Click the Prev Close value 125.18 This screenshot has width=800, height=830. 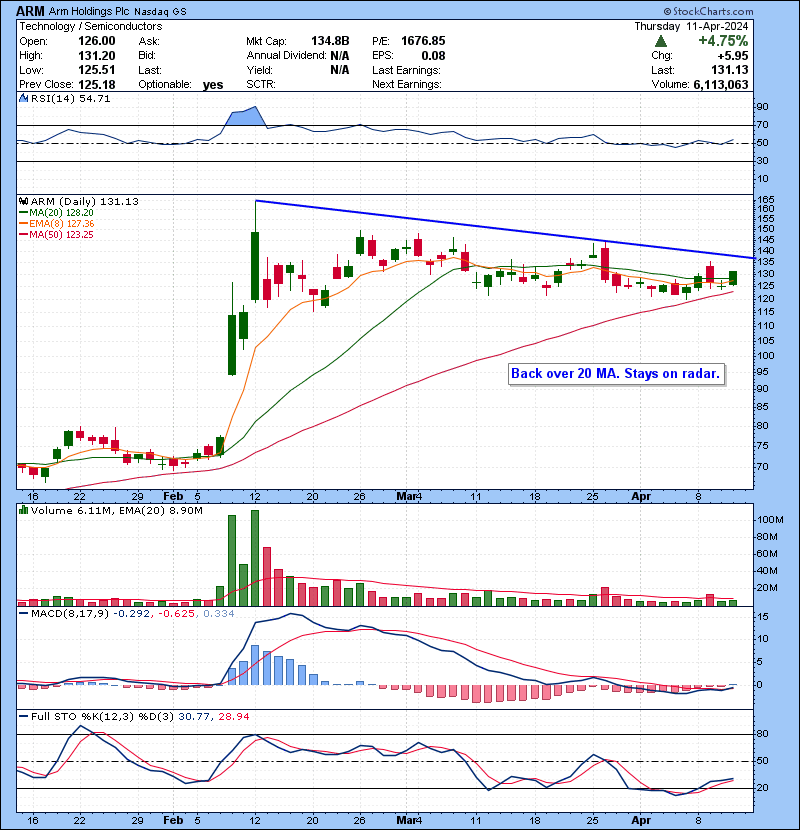click(96, 85)
